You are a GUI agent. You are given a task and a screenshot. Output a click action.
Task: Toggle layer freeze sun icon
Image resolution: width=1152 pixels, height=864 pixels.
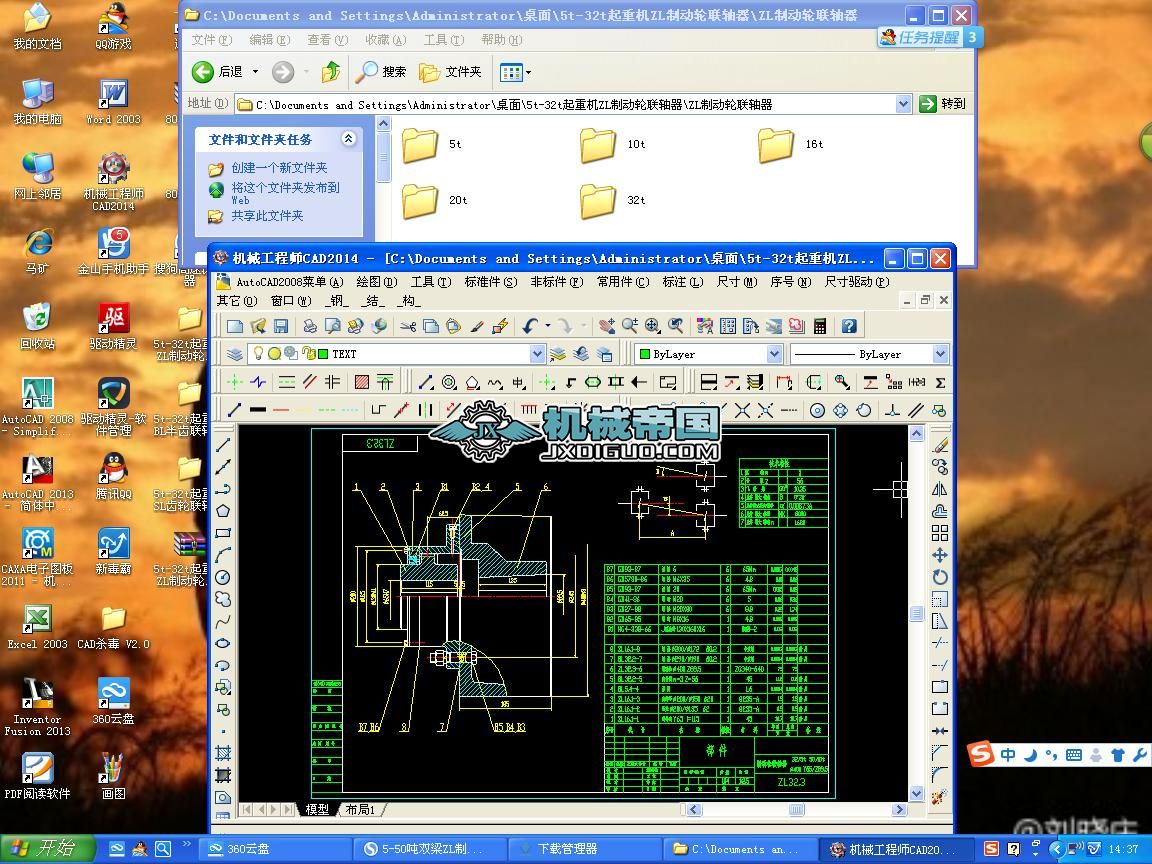[274, 354]
